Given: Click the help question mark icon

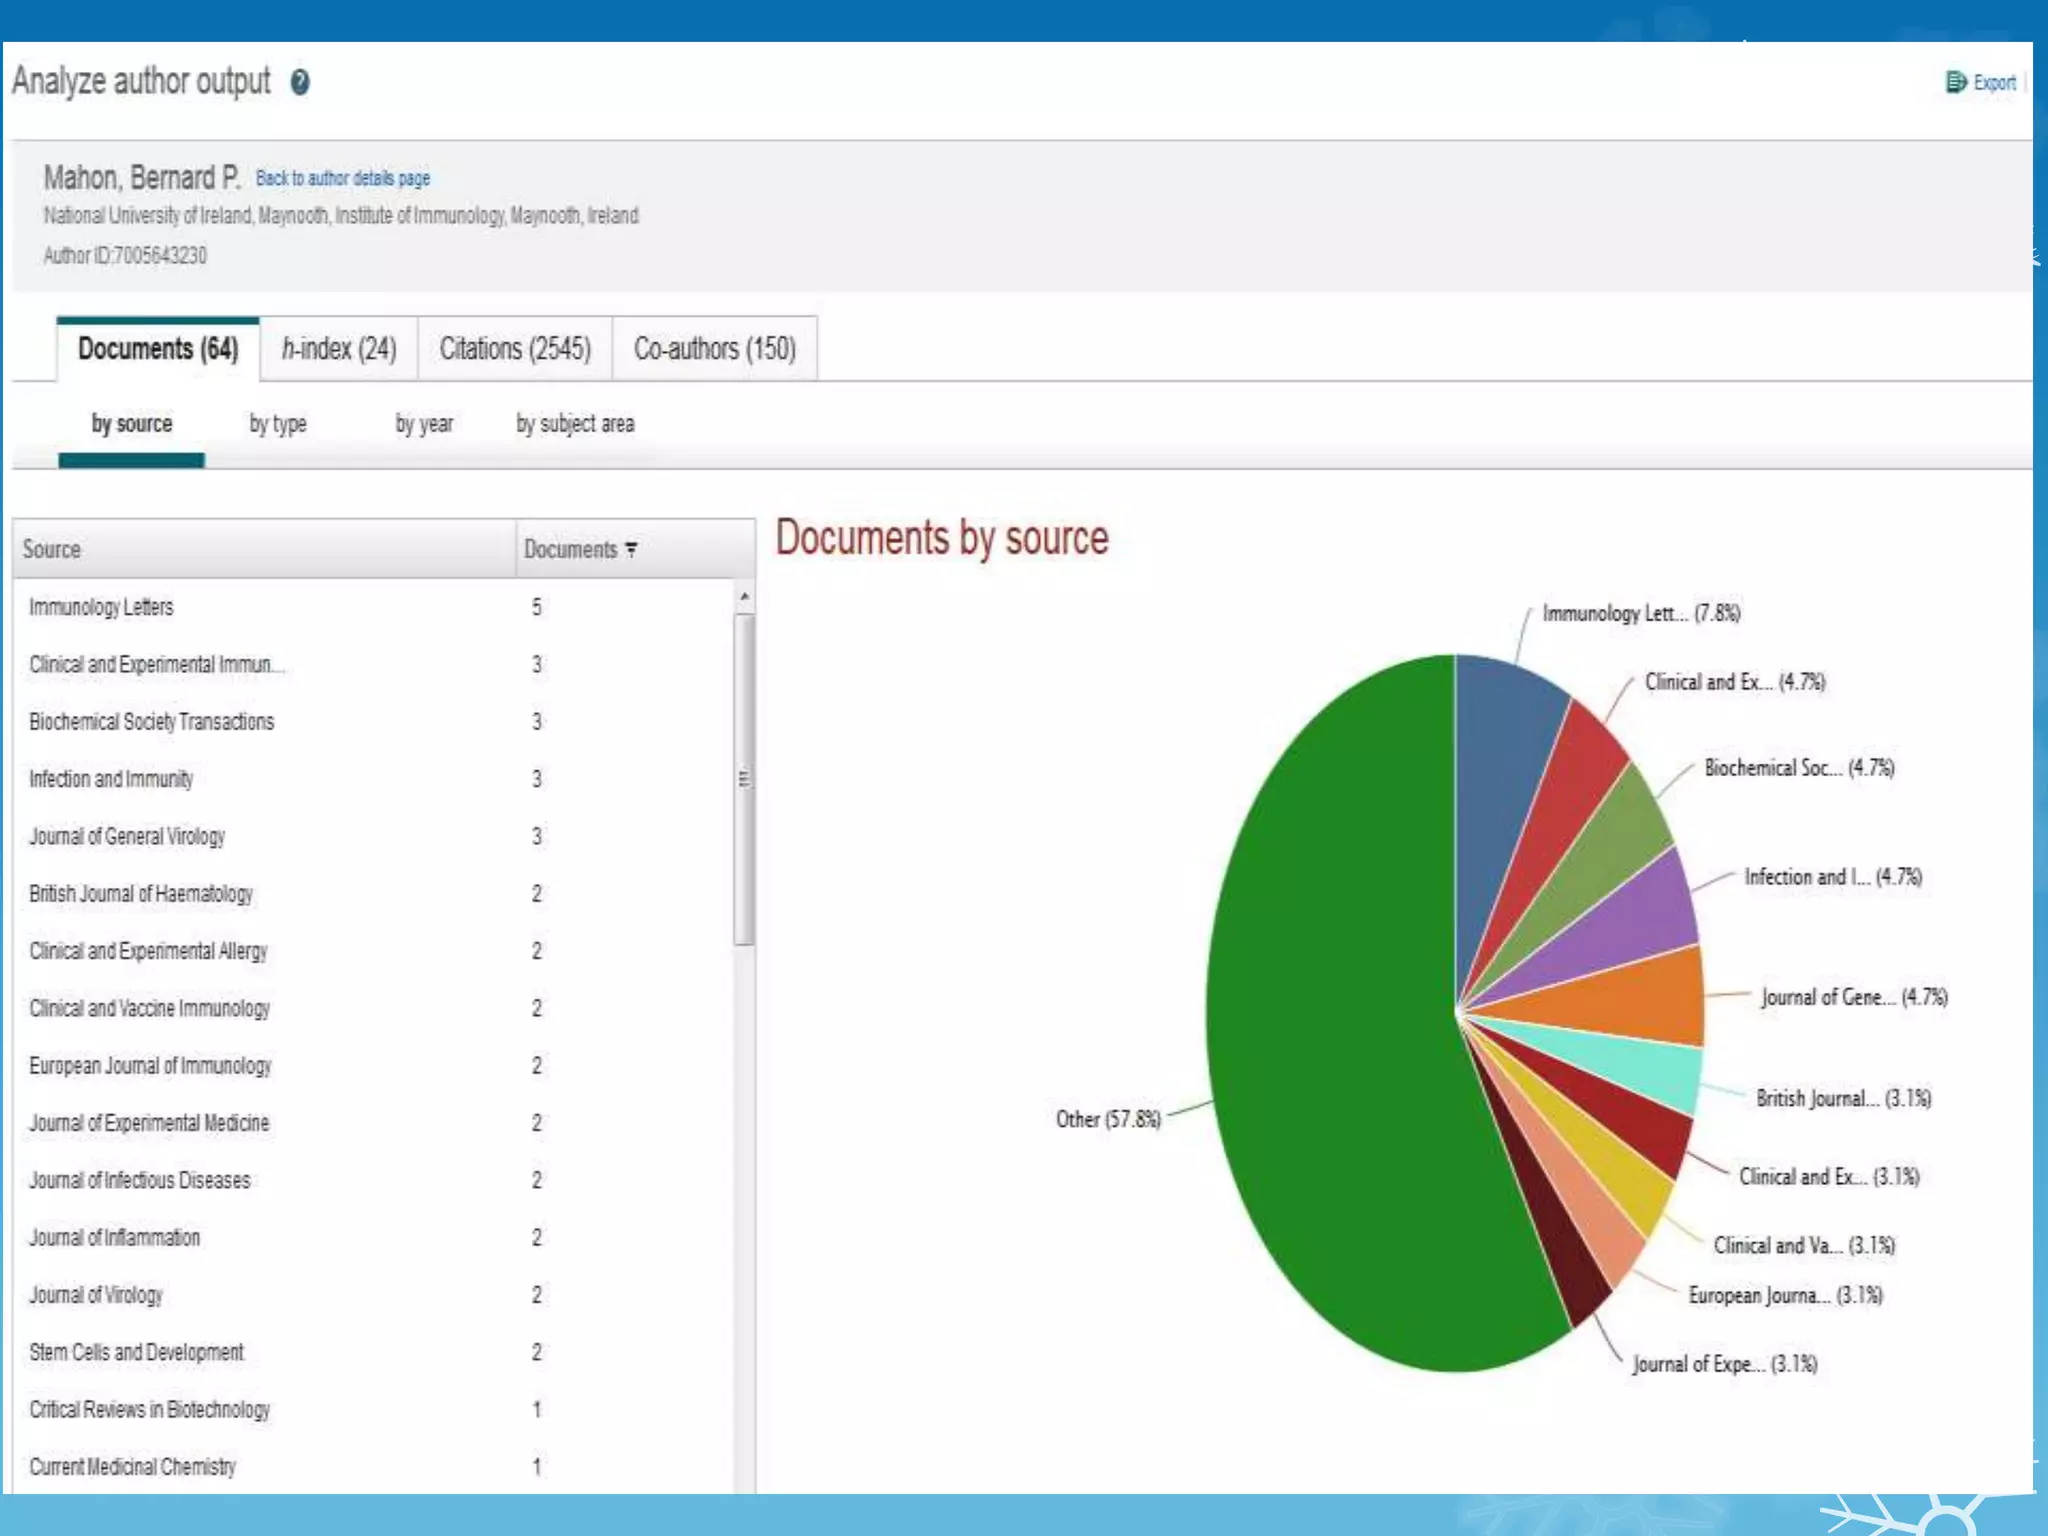Looking at the screenshot, I should [299, 82].
